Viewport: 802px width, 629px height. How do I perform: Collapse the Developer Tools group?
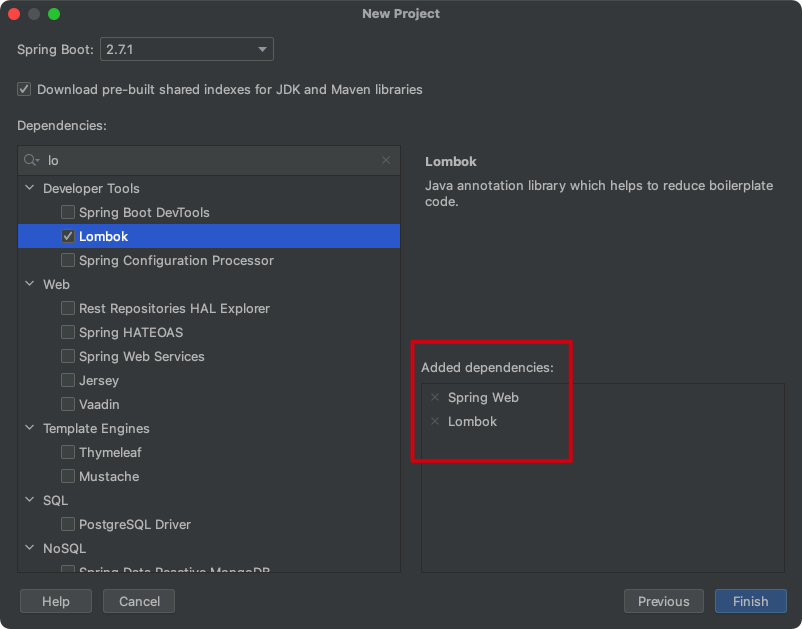point(30,188)
